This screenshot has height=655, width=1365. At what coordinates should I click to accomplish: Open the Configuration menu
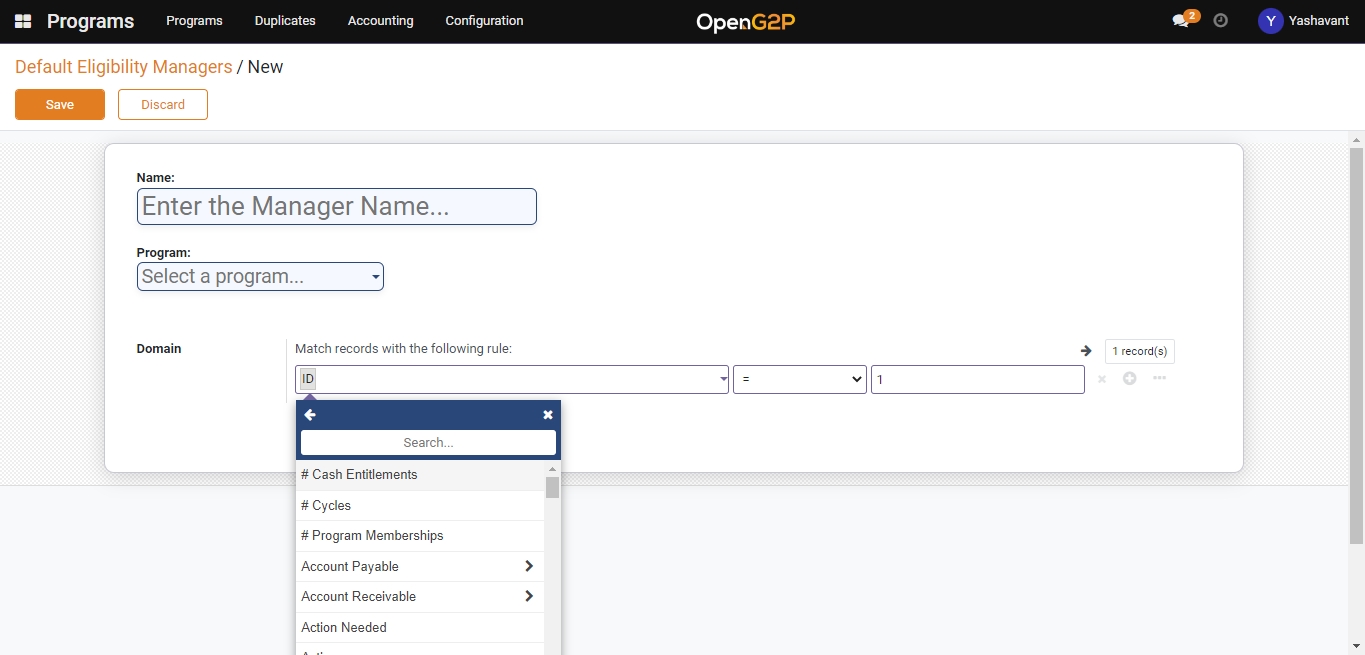[484, 21]
